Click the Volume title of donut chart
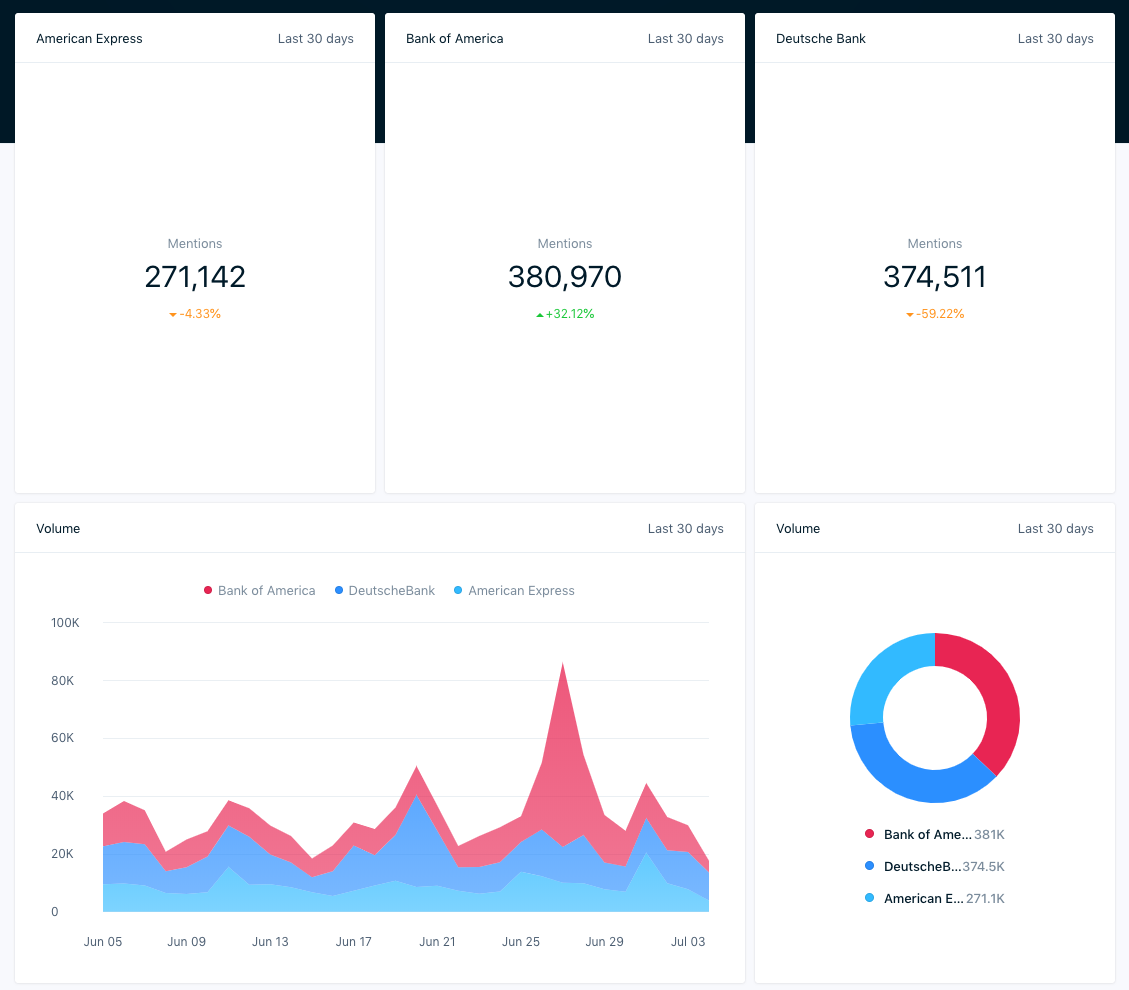The image size is (1129, 990). [x=798, y=528]
